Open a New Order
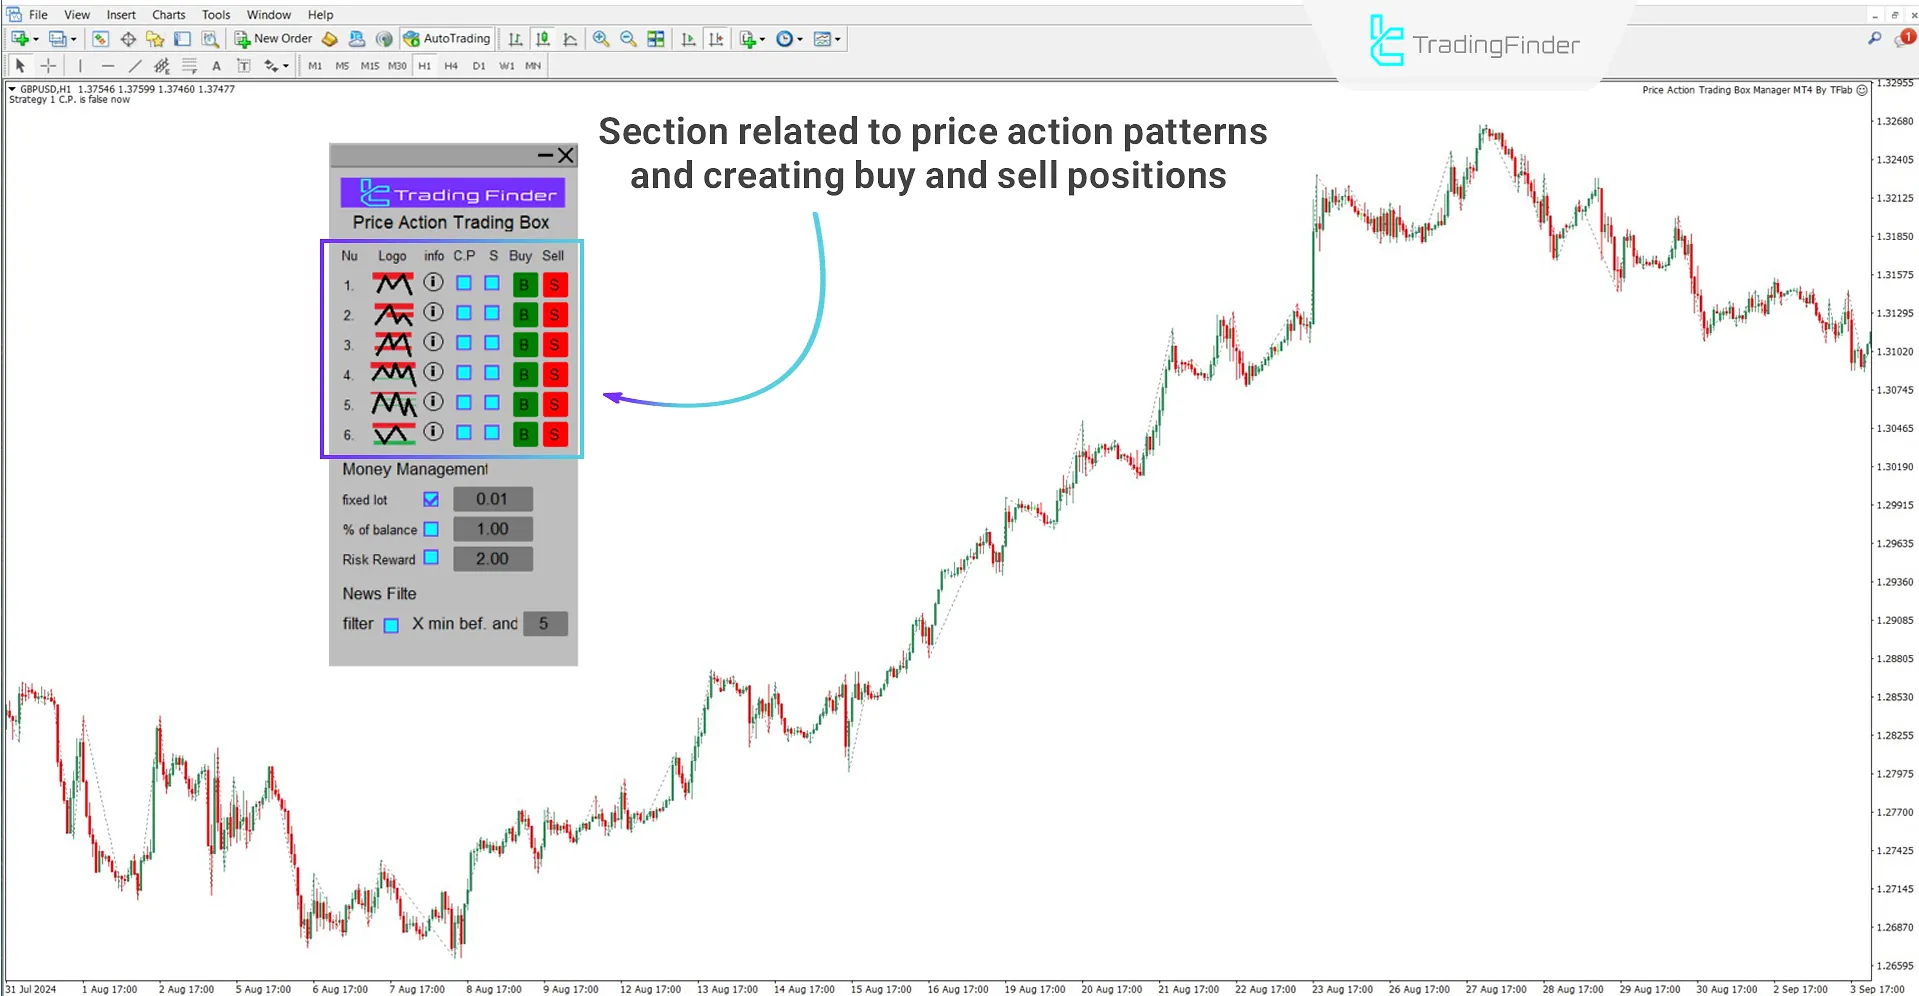 (x=273, y=38)
